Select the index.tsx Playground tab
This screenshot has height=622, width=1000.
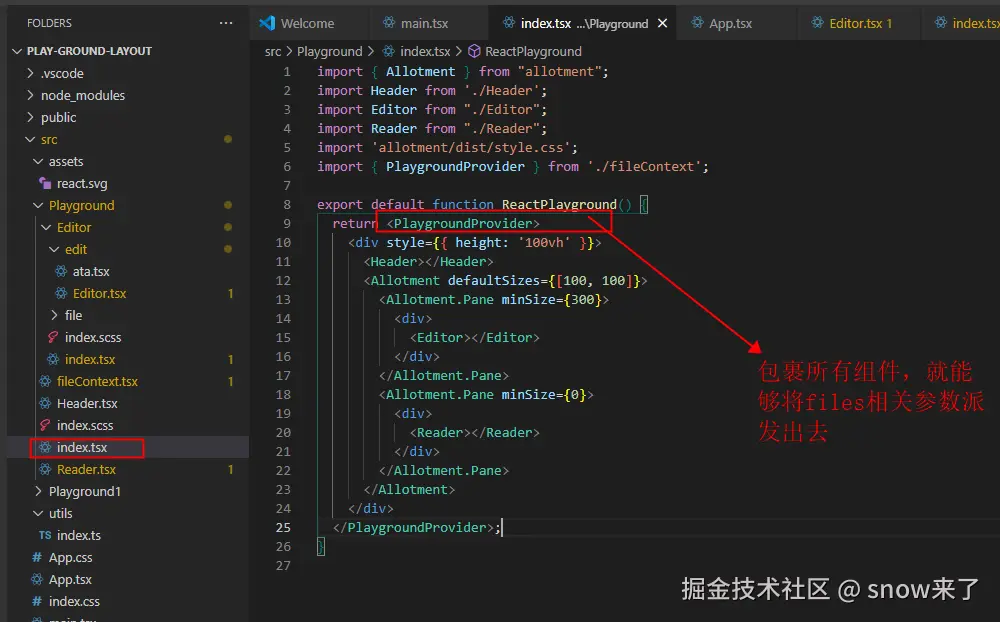(584, 23)
